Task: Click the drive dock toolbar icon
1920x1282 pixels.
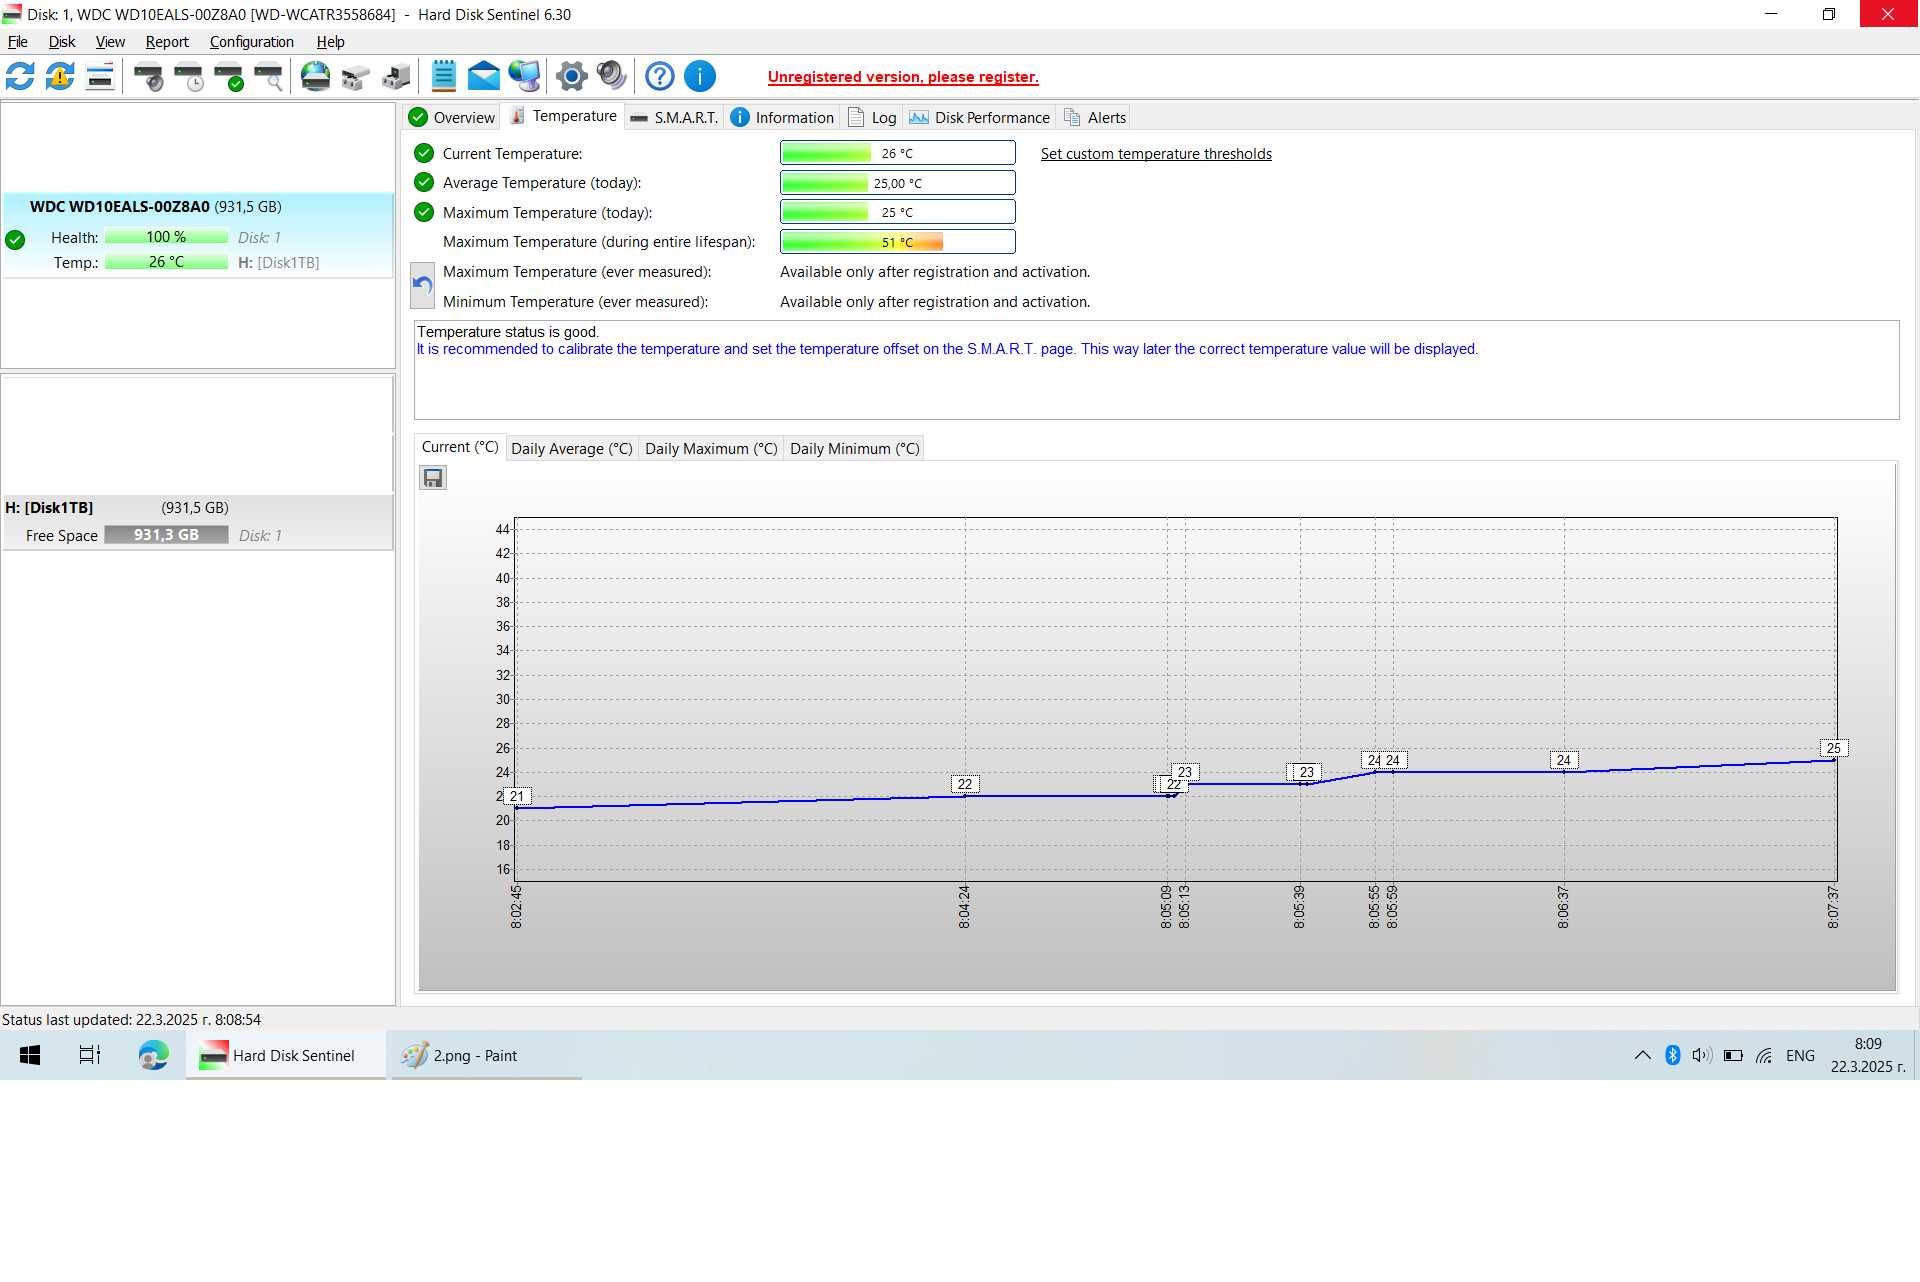Action: (396, 76)
